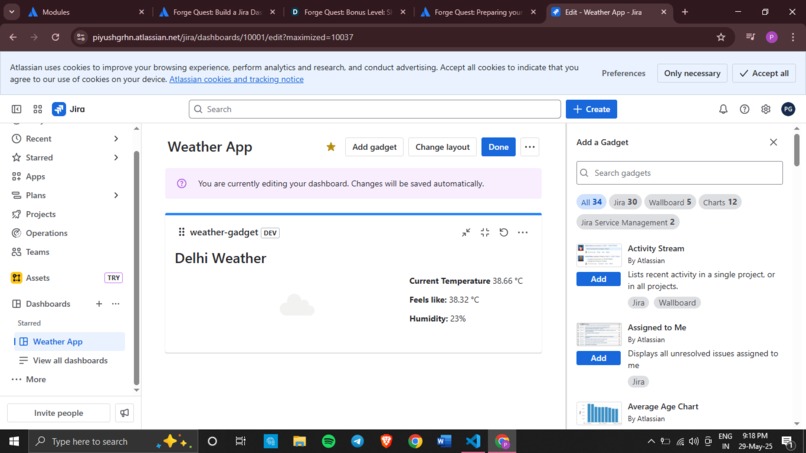Expand the Starred menu chevron
Screen dimensions: 806x453
tap(116, 157)
